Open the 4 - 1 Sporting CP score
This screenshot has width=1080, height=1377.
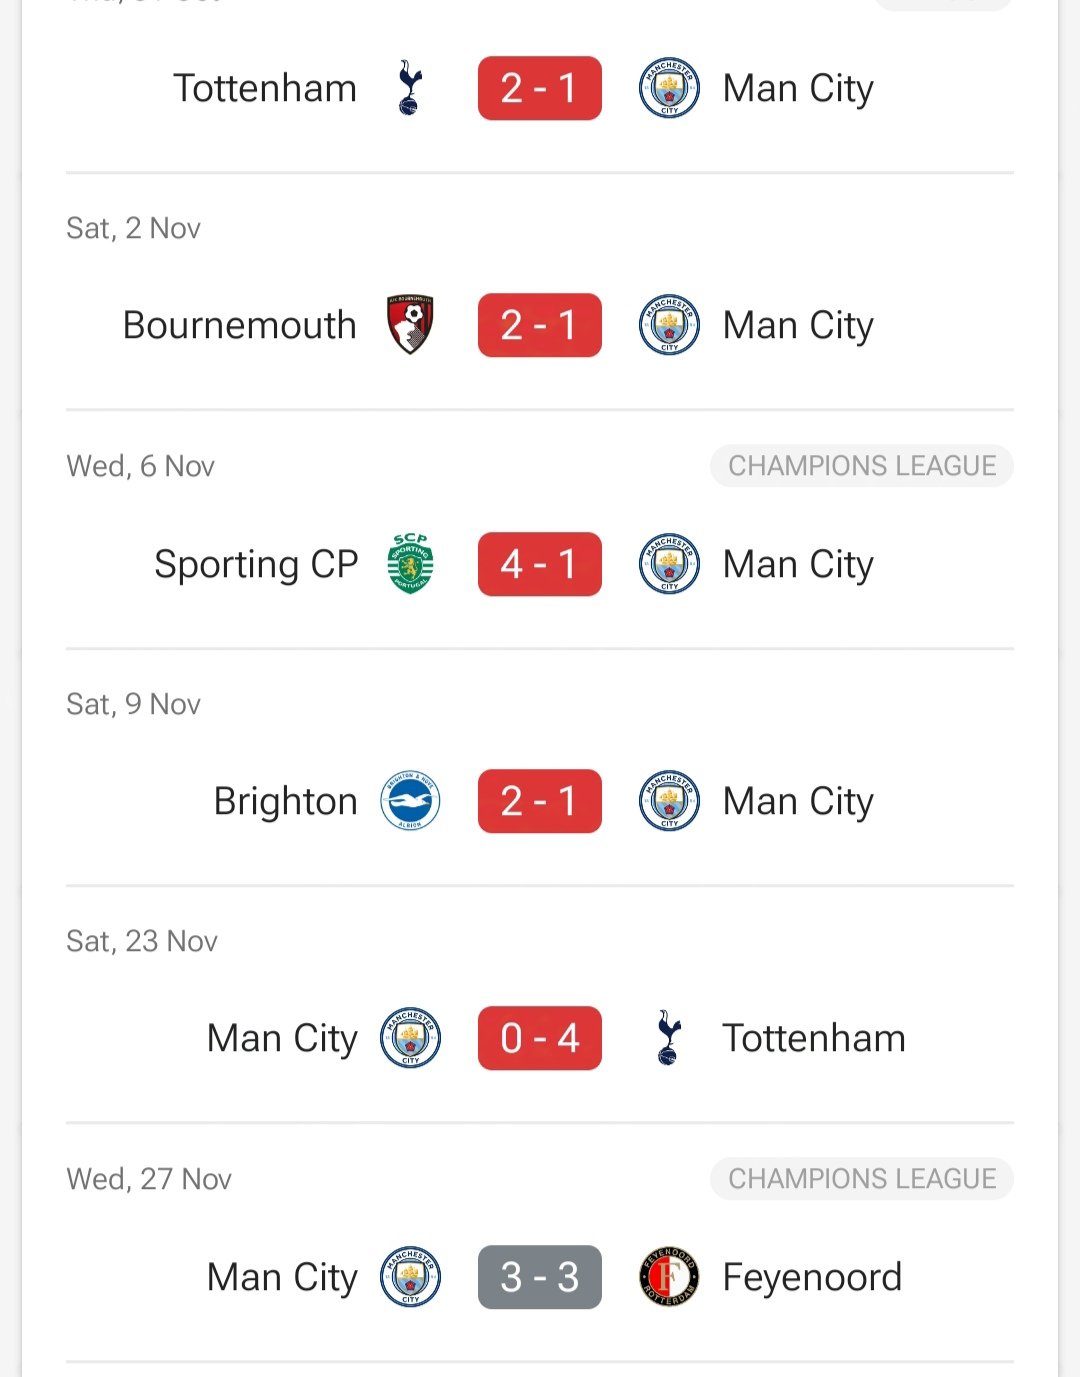click(x=540, y=564)
